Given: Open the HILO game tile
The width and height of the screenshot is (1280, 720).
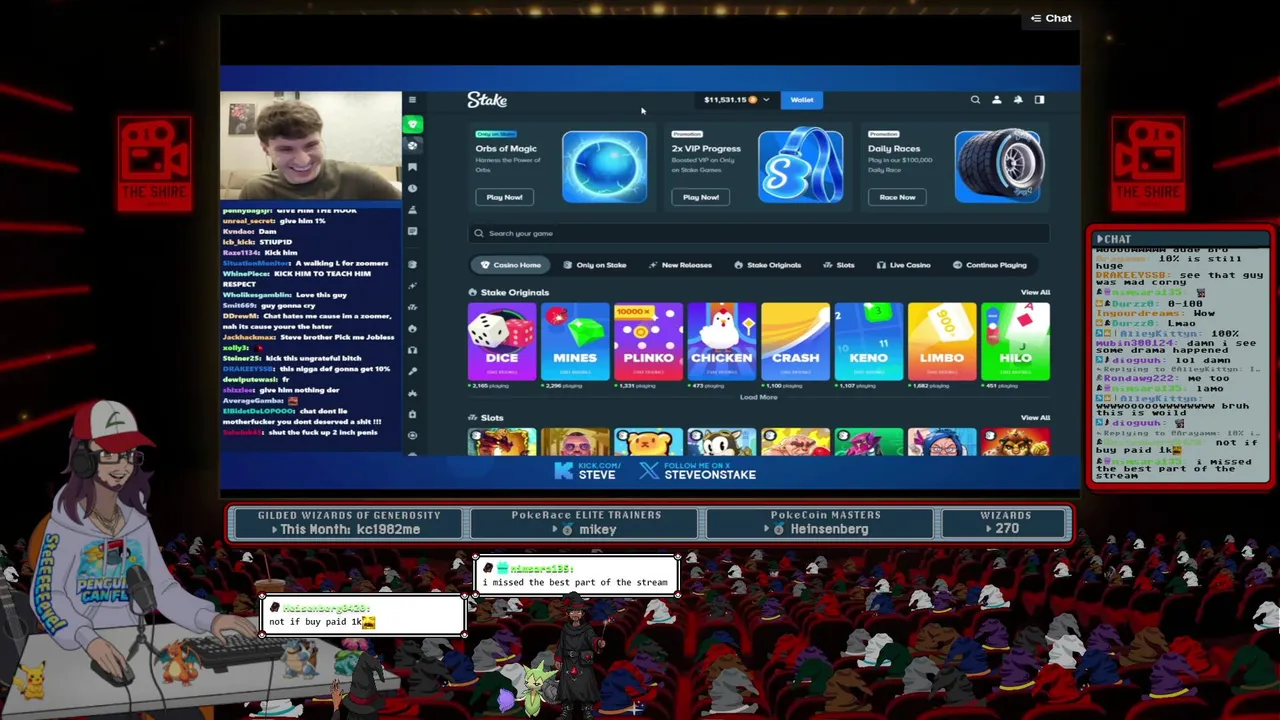Looking at the screenshot, I should 1015,341.
